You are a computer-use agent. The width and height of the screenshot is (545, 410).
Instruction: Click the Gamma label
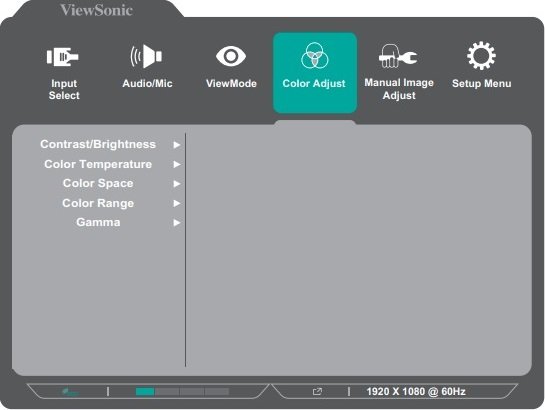point(98,222)
